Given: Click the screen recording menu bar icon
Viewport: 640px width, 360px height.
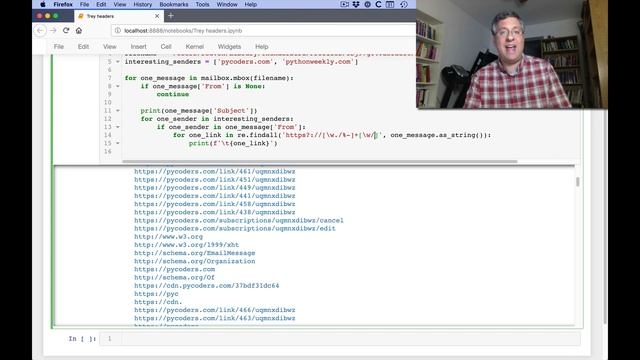Looking at the screenshot, I should tap(344, 4).
